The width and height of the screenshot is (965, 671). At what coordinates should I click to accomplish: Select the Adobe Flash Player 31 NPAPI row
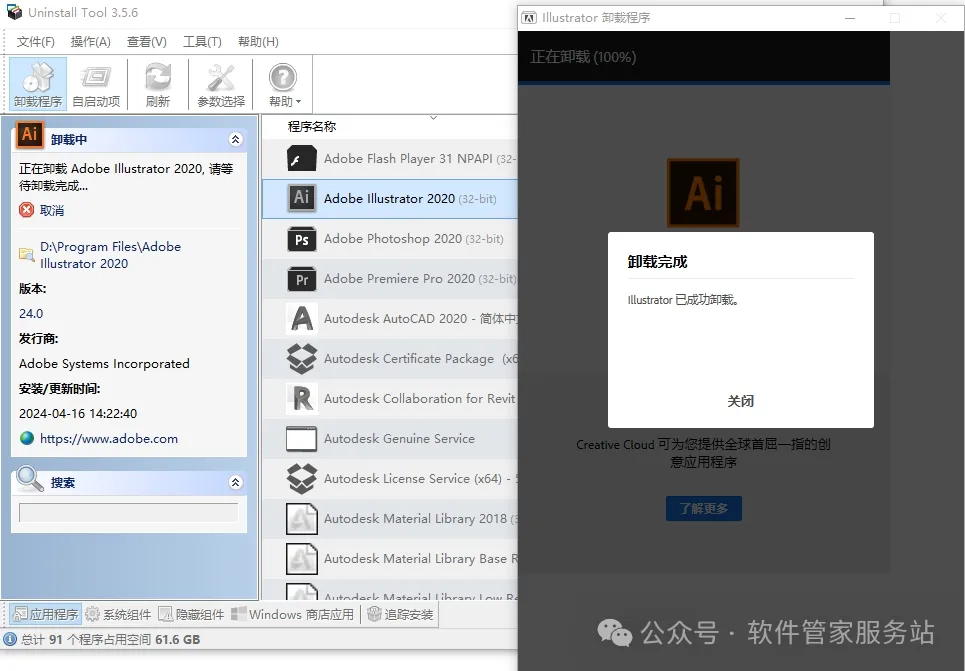390,159
